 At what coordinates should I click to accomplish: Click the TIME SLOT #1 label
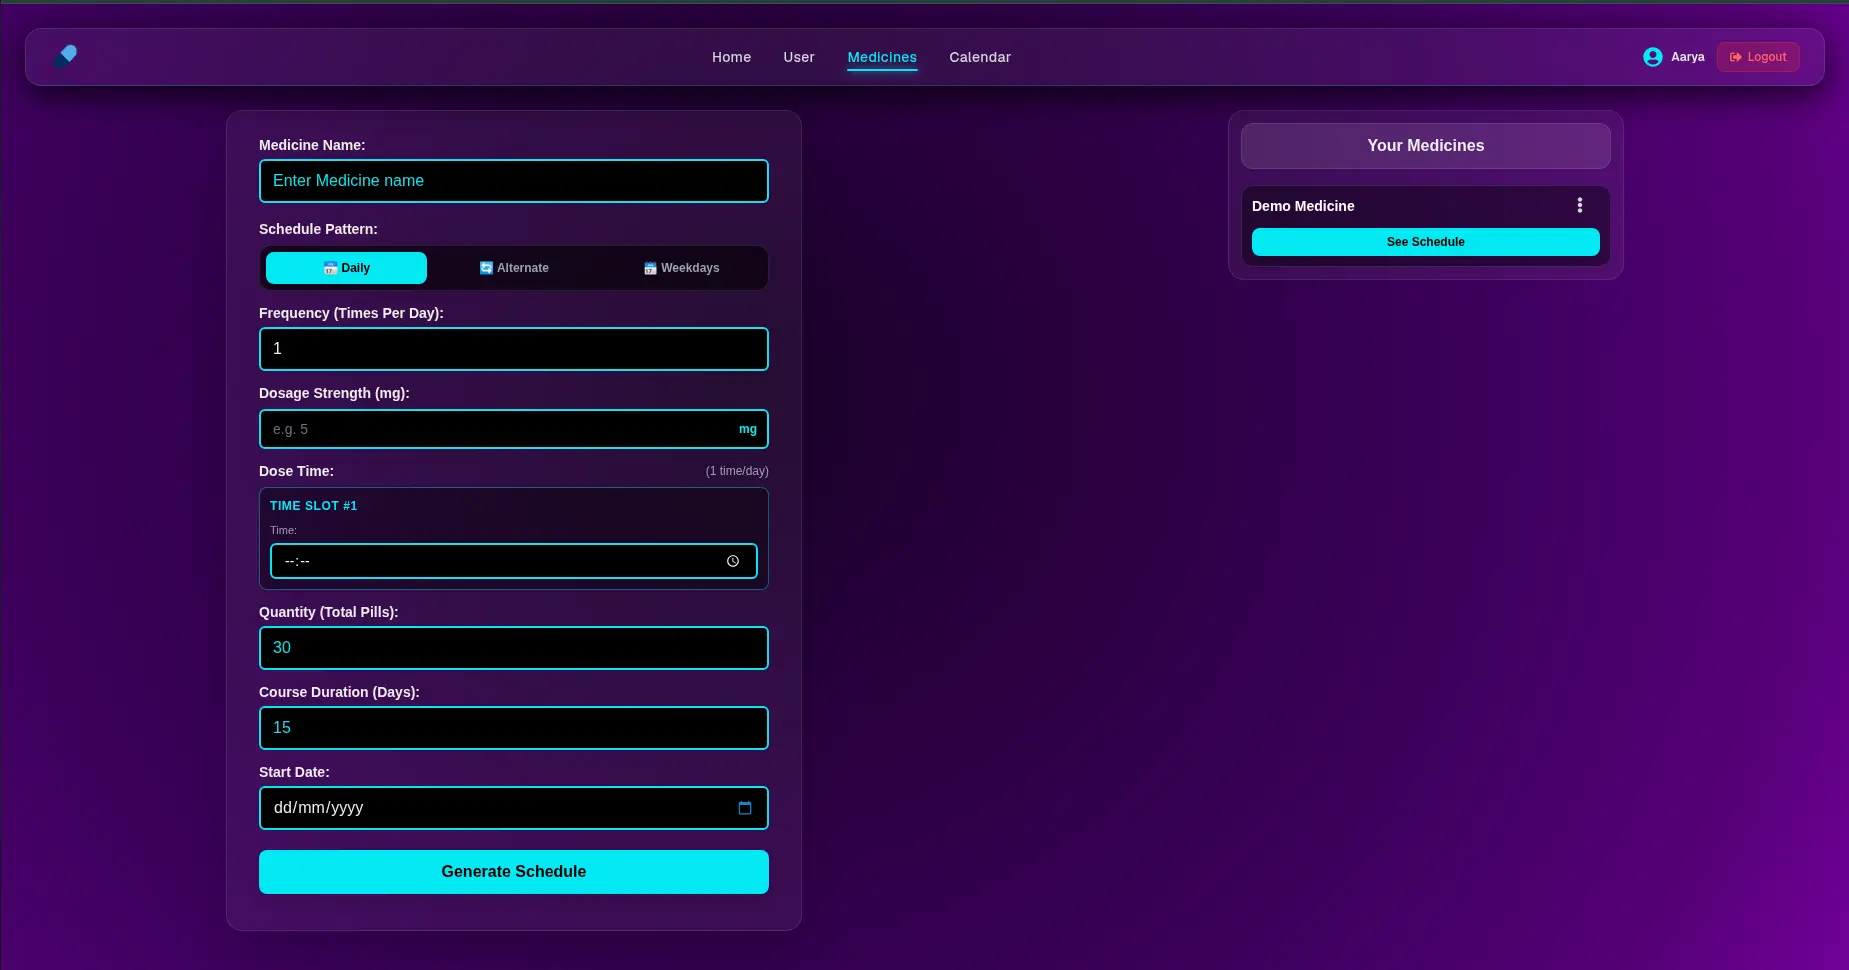[x=313, y=506]
